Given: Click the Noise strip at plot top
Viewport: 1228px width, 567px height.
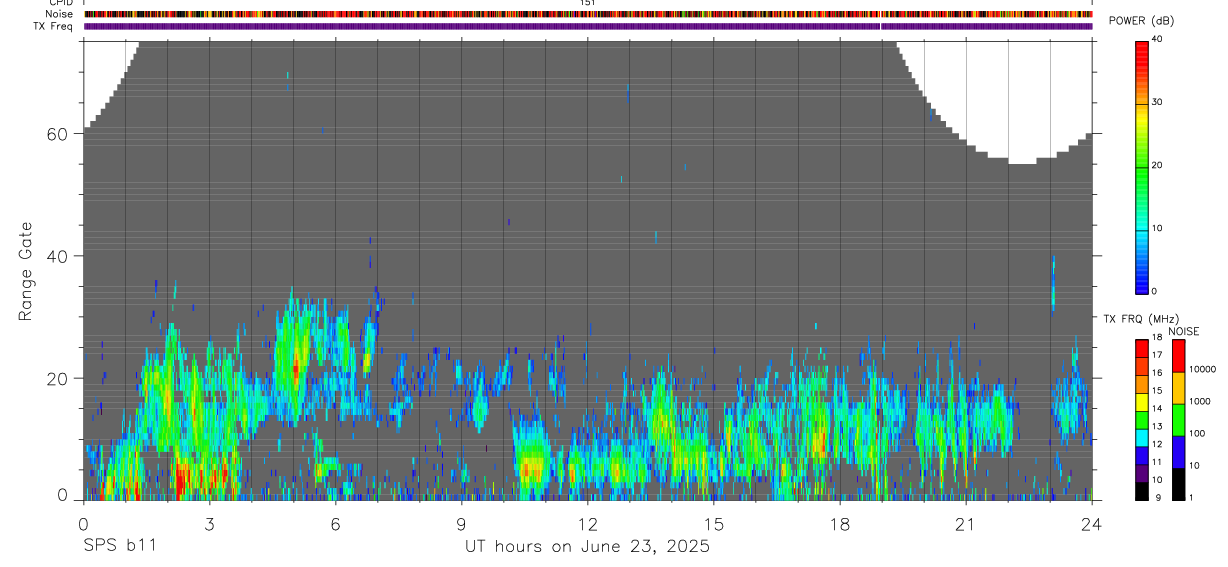Looking at the screenshot, I should (588, 15).
